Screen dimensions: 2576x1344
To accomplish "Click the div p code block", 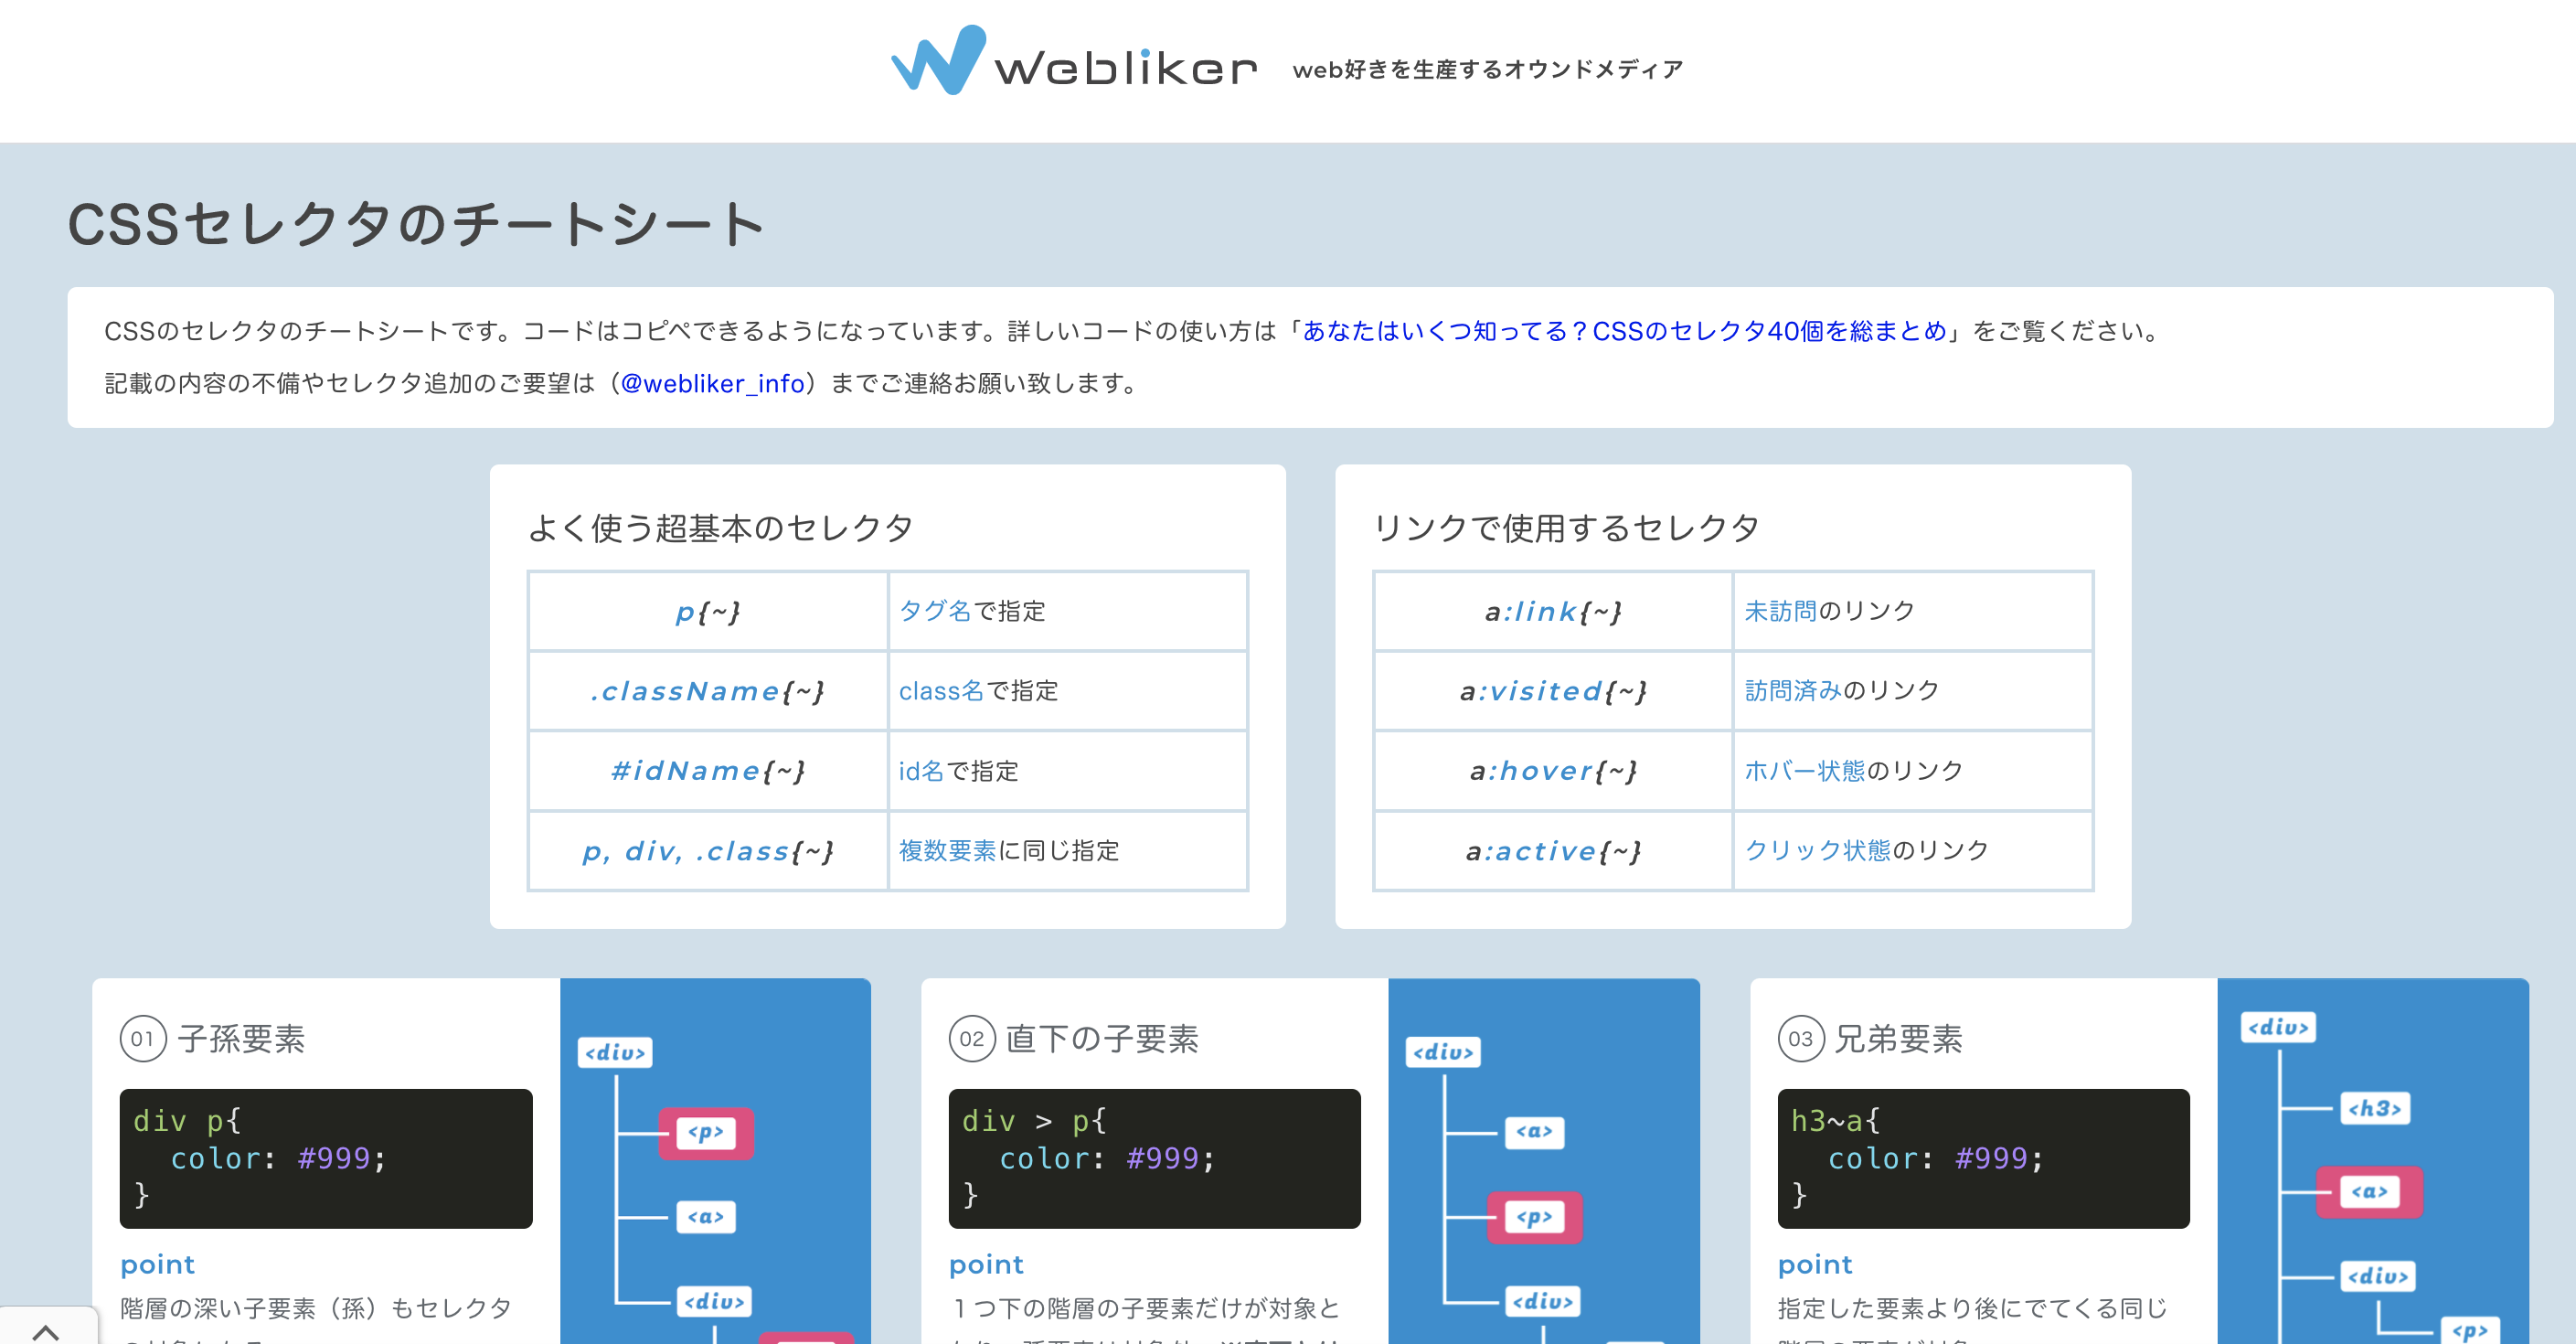I will click(325, 1158).
